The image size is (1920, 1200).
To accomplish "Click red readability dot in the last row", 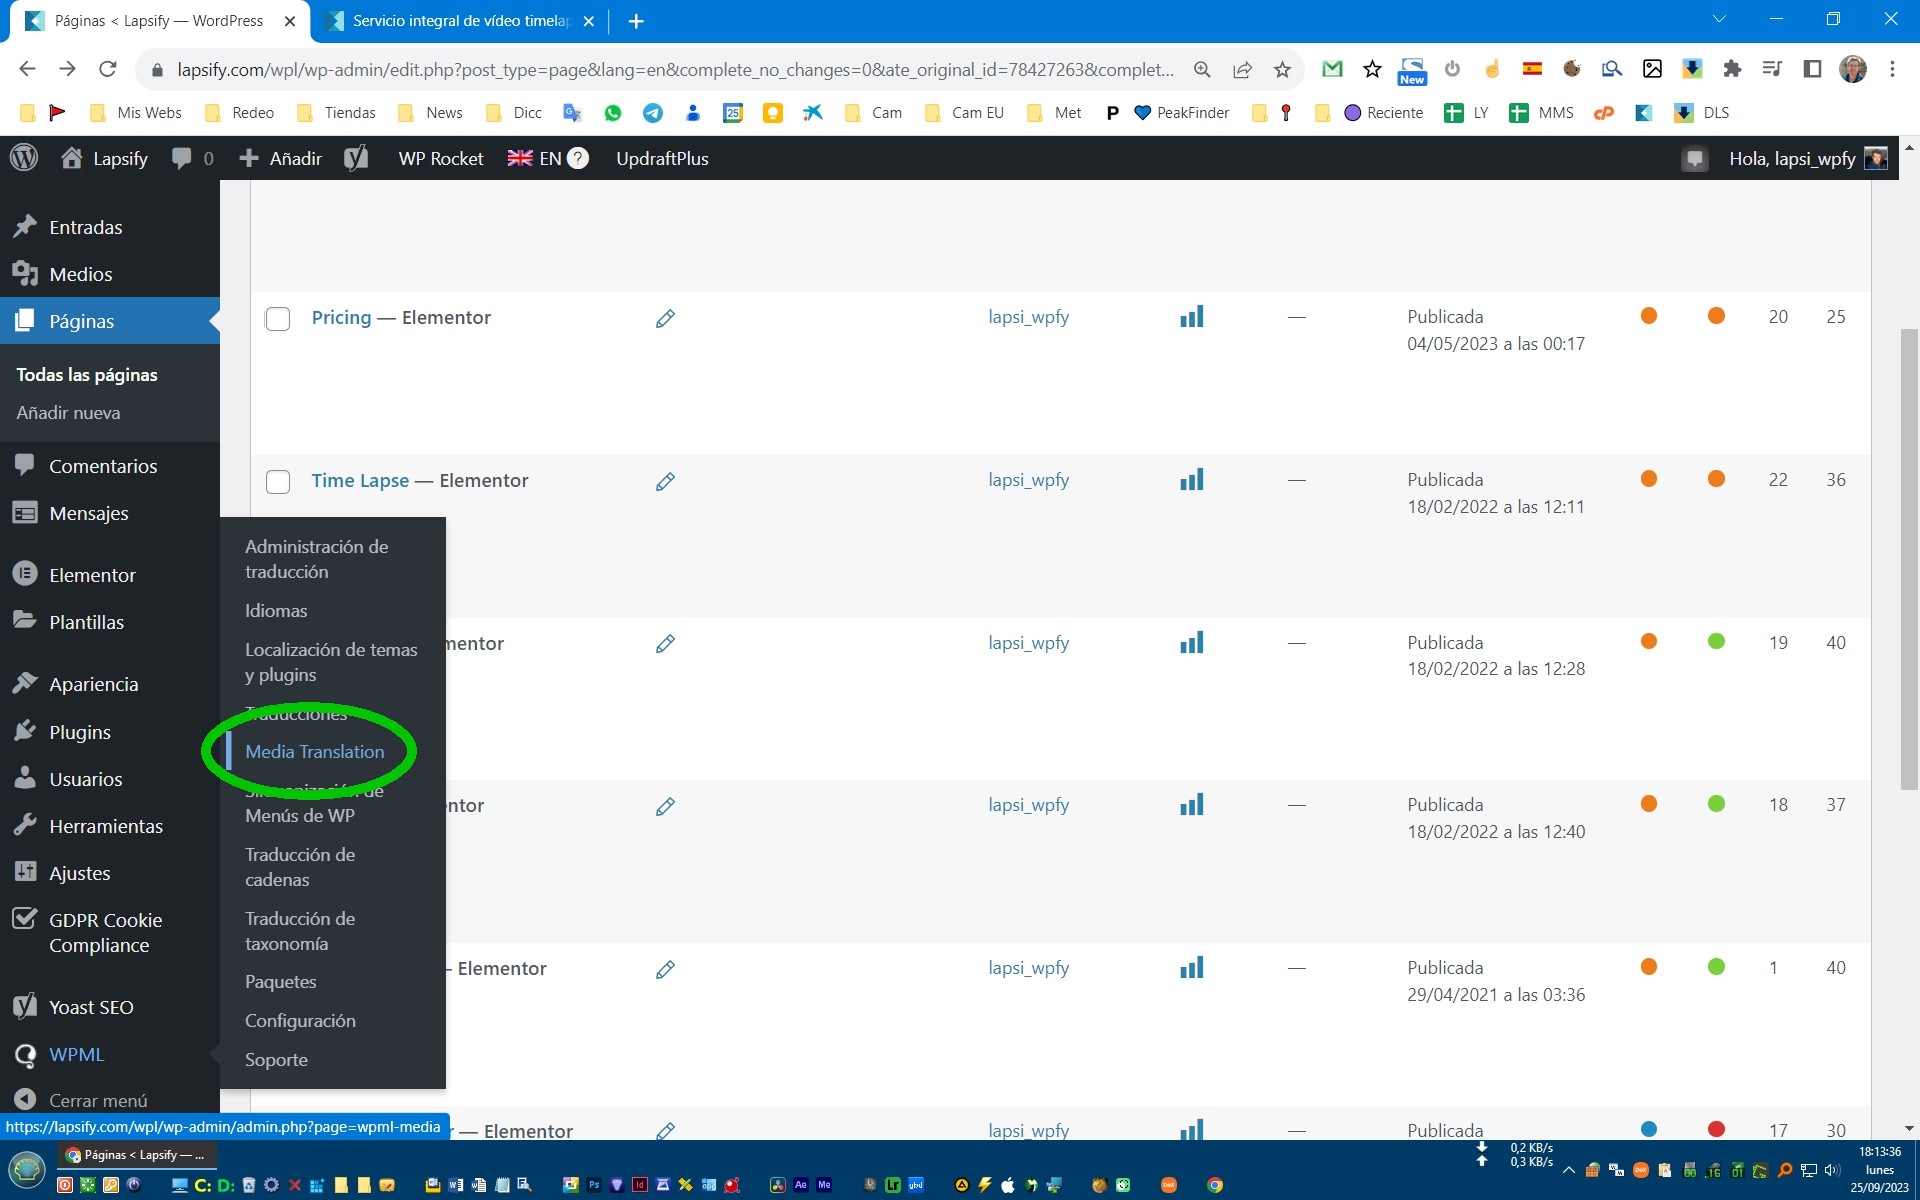I will coord(1716,1130).
